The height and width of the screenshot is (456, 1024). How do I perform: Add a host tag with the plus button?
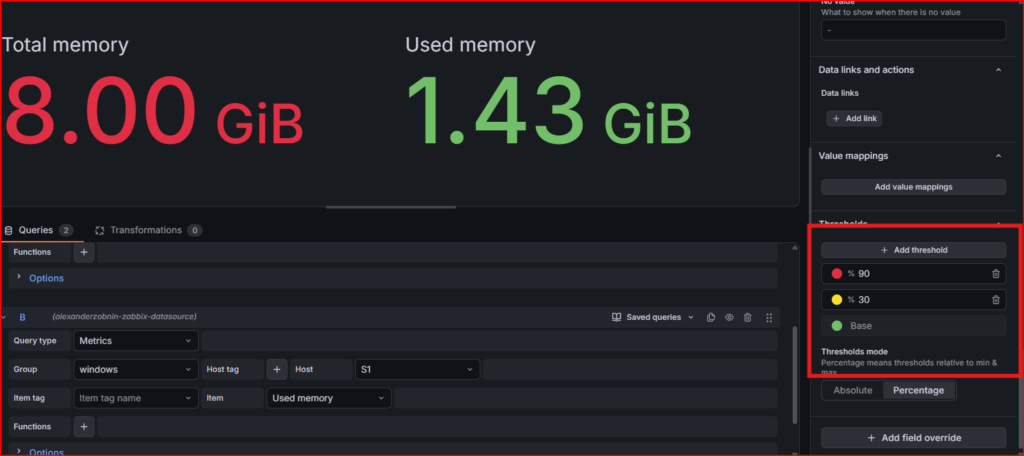277,369
